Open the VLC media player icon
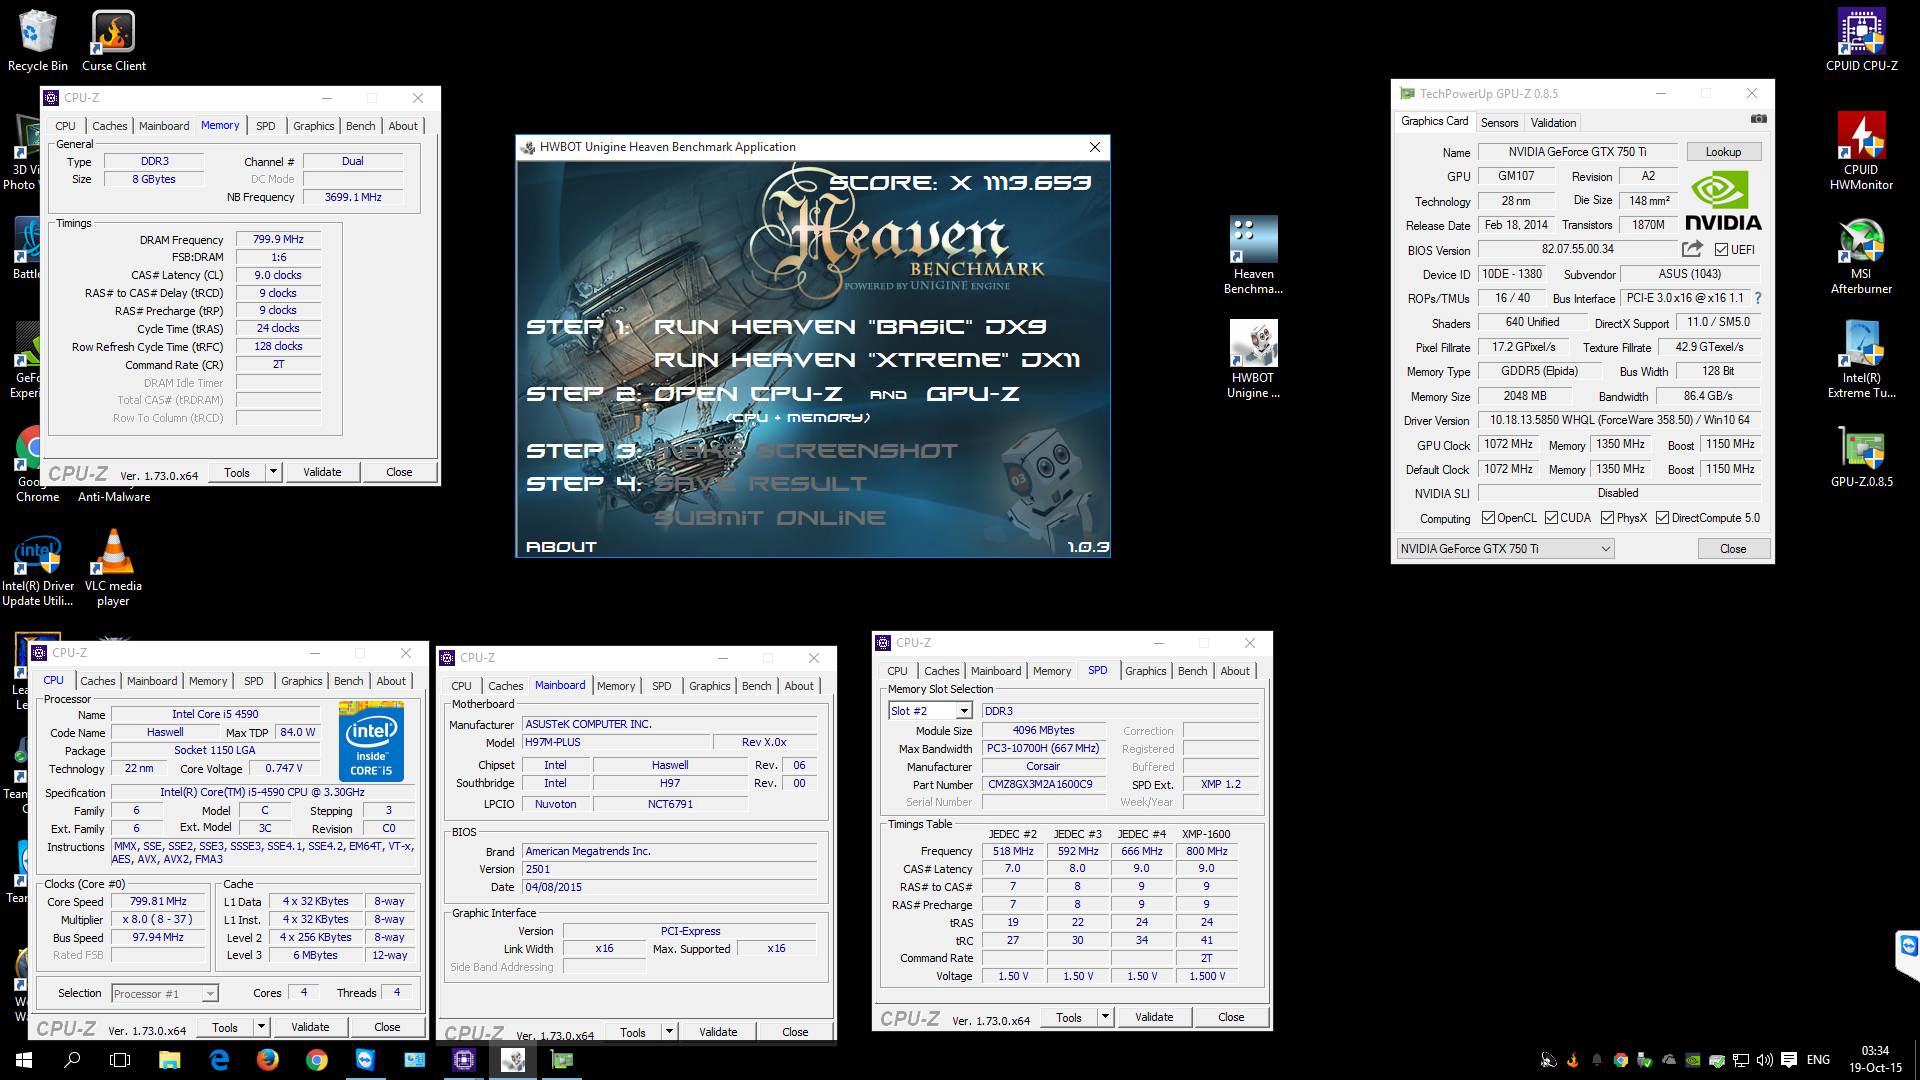 click(113, 566)
